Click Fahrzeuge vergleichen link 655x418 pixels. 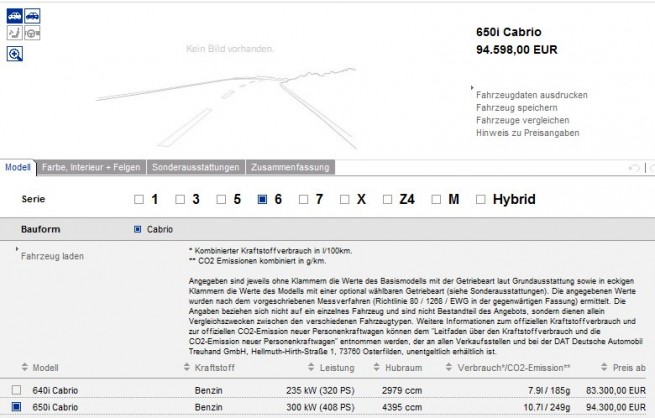pos(523,120)
